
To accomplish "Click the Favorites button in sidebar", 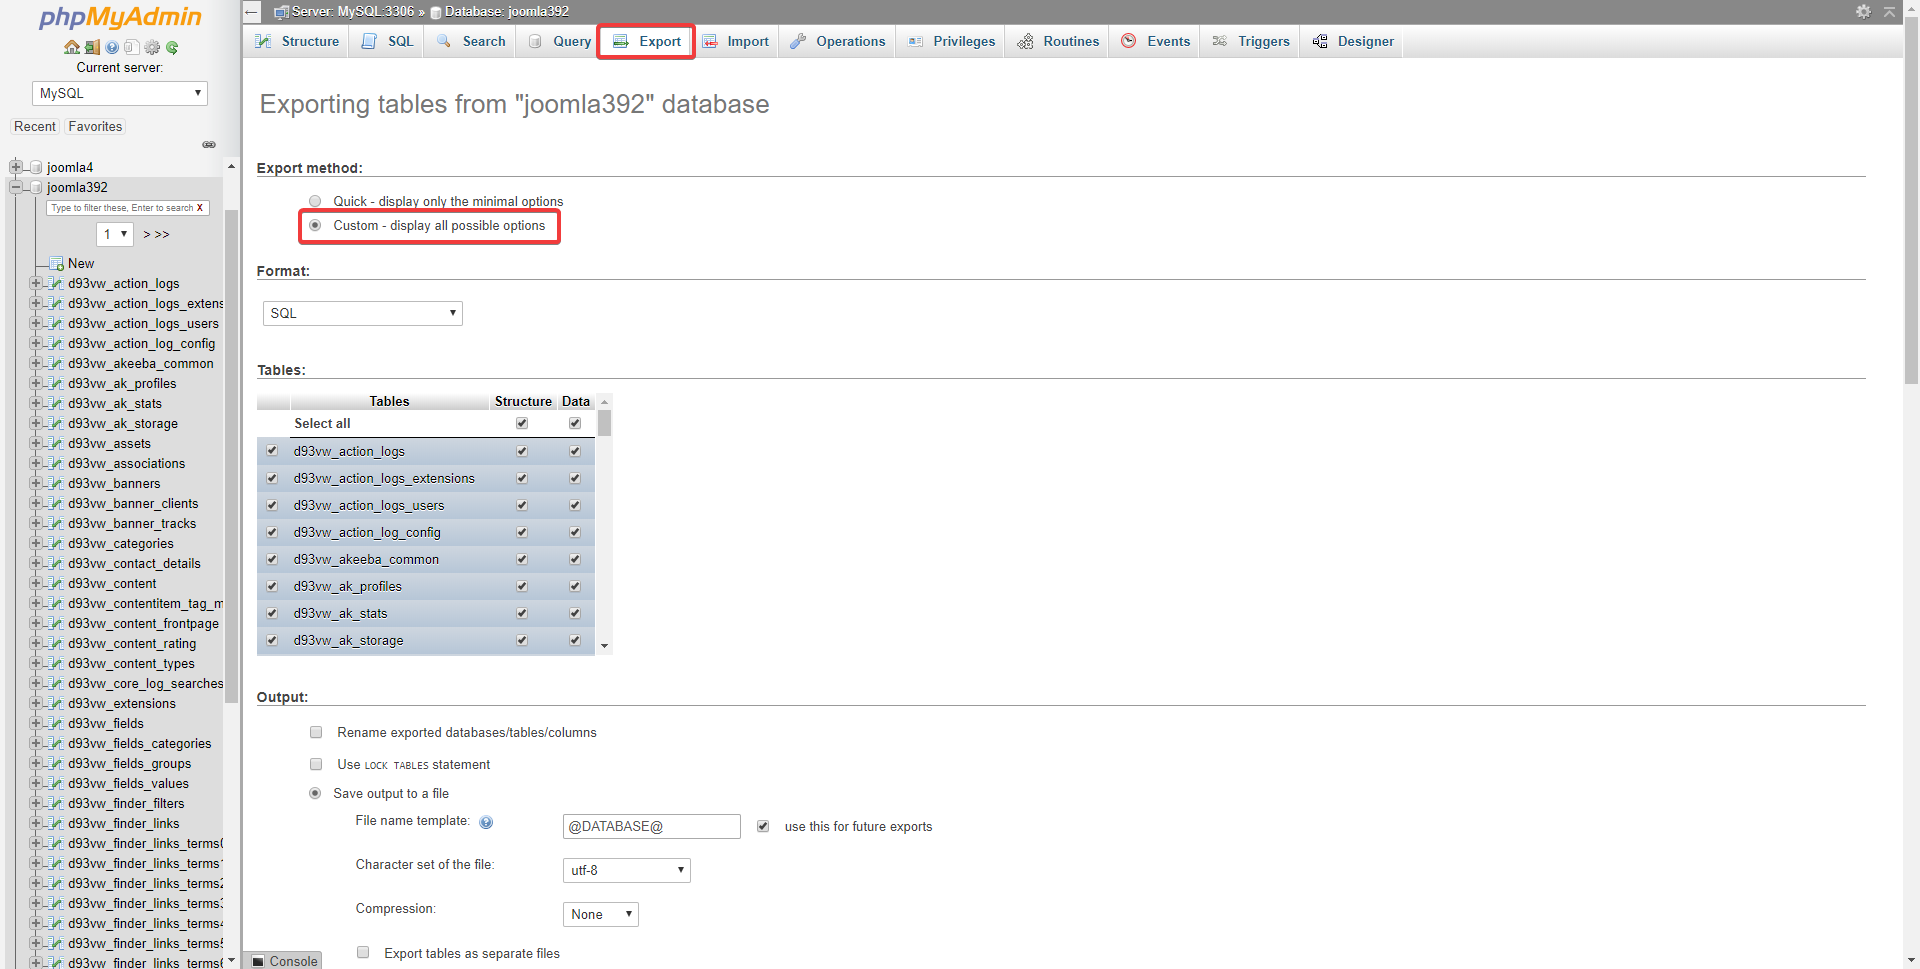I will pyautogui.click(x=95, y=127).
